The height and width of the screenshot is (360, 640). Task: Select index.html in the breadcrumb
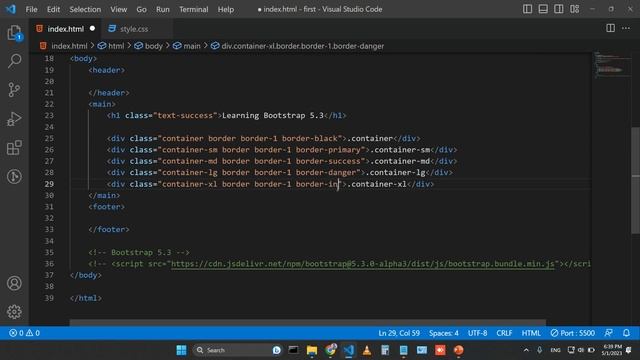click(x=69, y=46)
